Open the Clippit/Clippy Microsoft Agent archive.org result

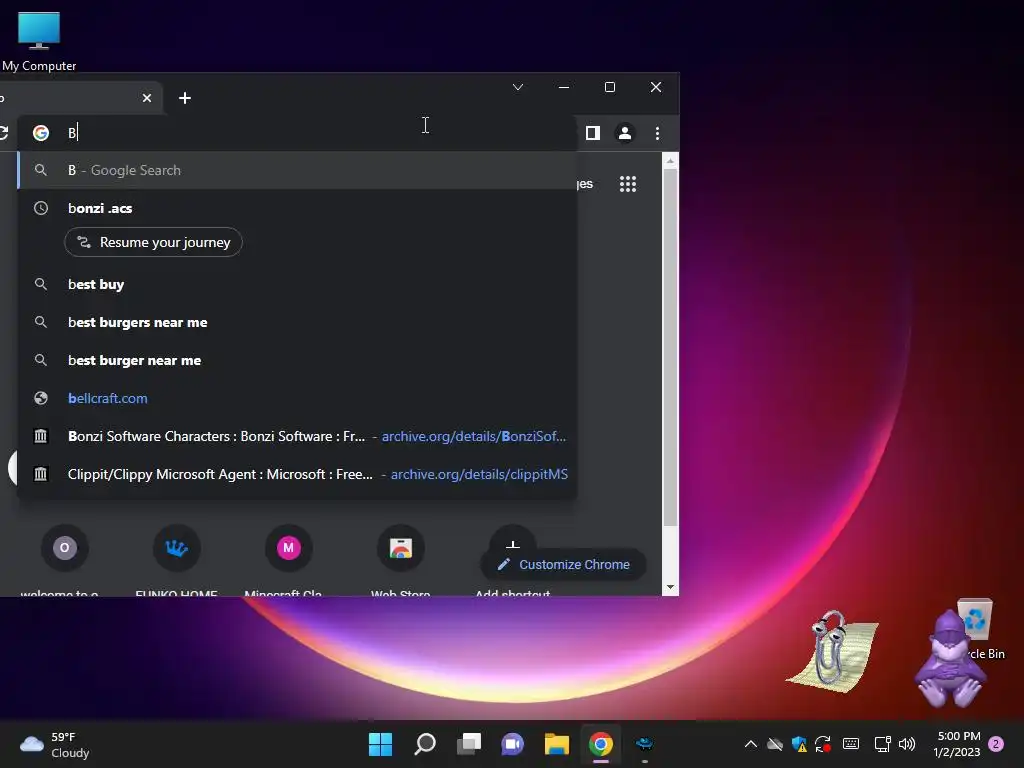coord(297,474)
